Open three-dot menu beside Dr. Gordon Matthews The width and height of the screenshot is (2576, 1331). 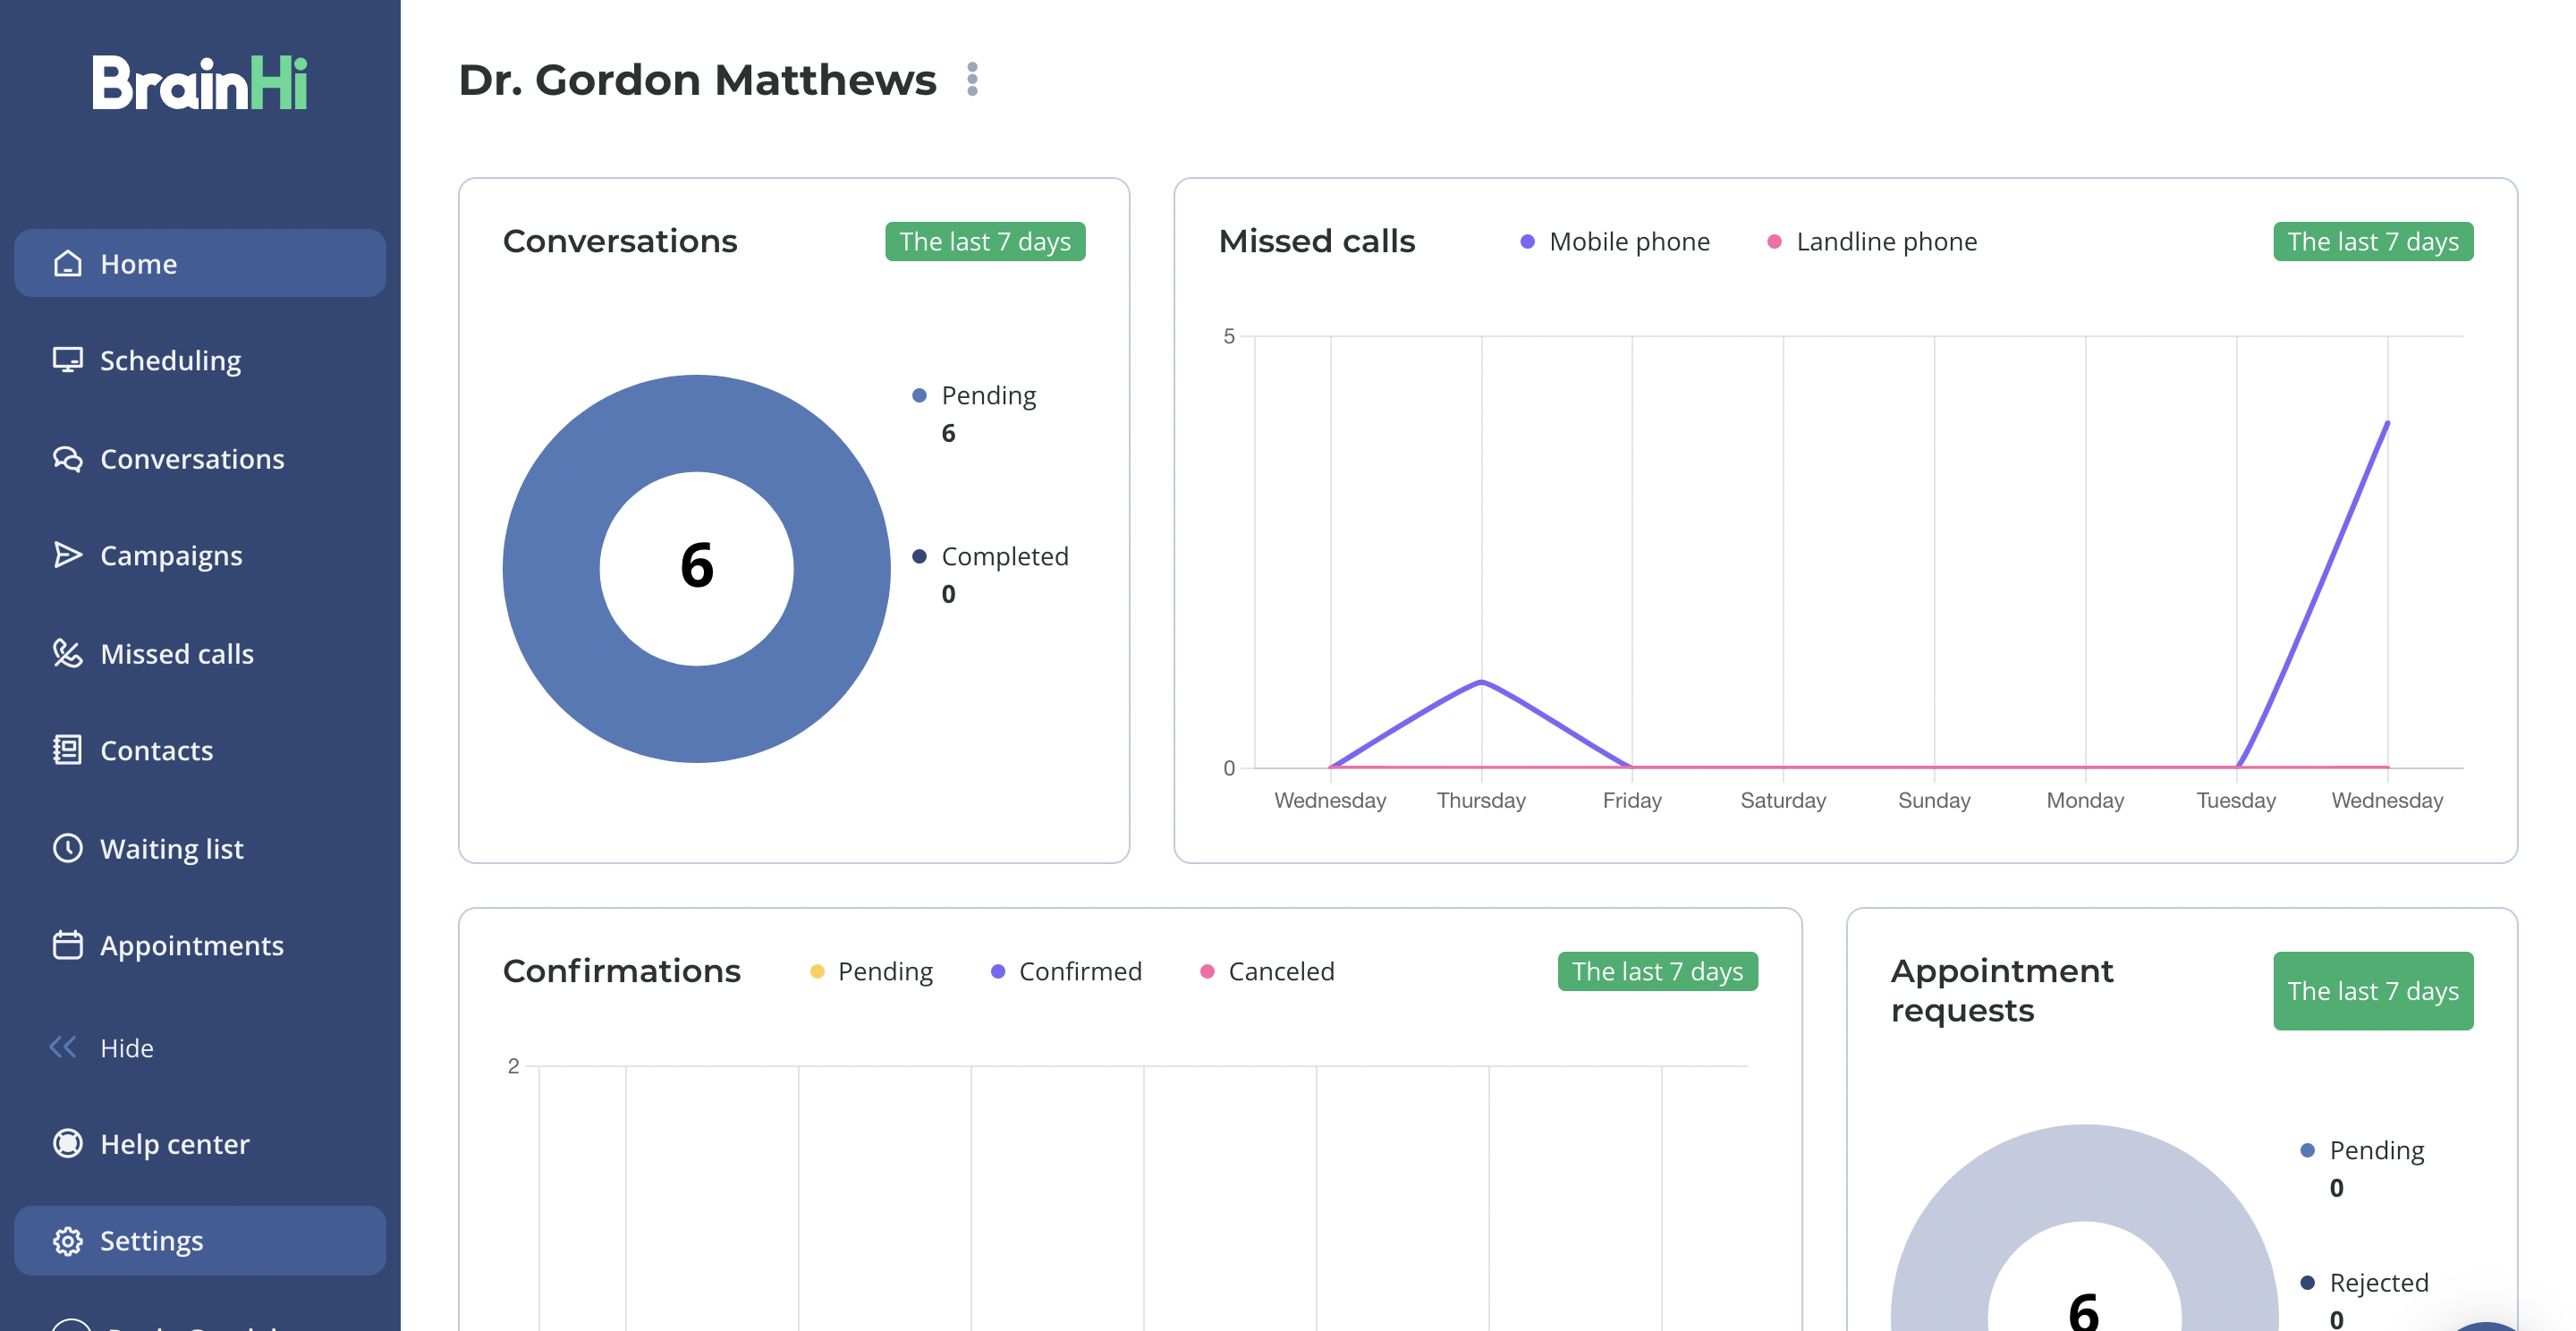pyautogui.click(x=972, y=79)
